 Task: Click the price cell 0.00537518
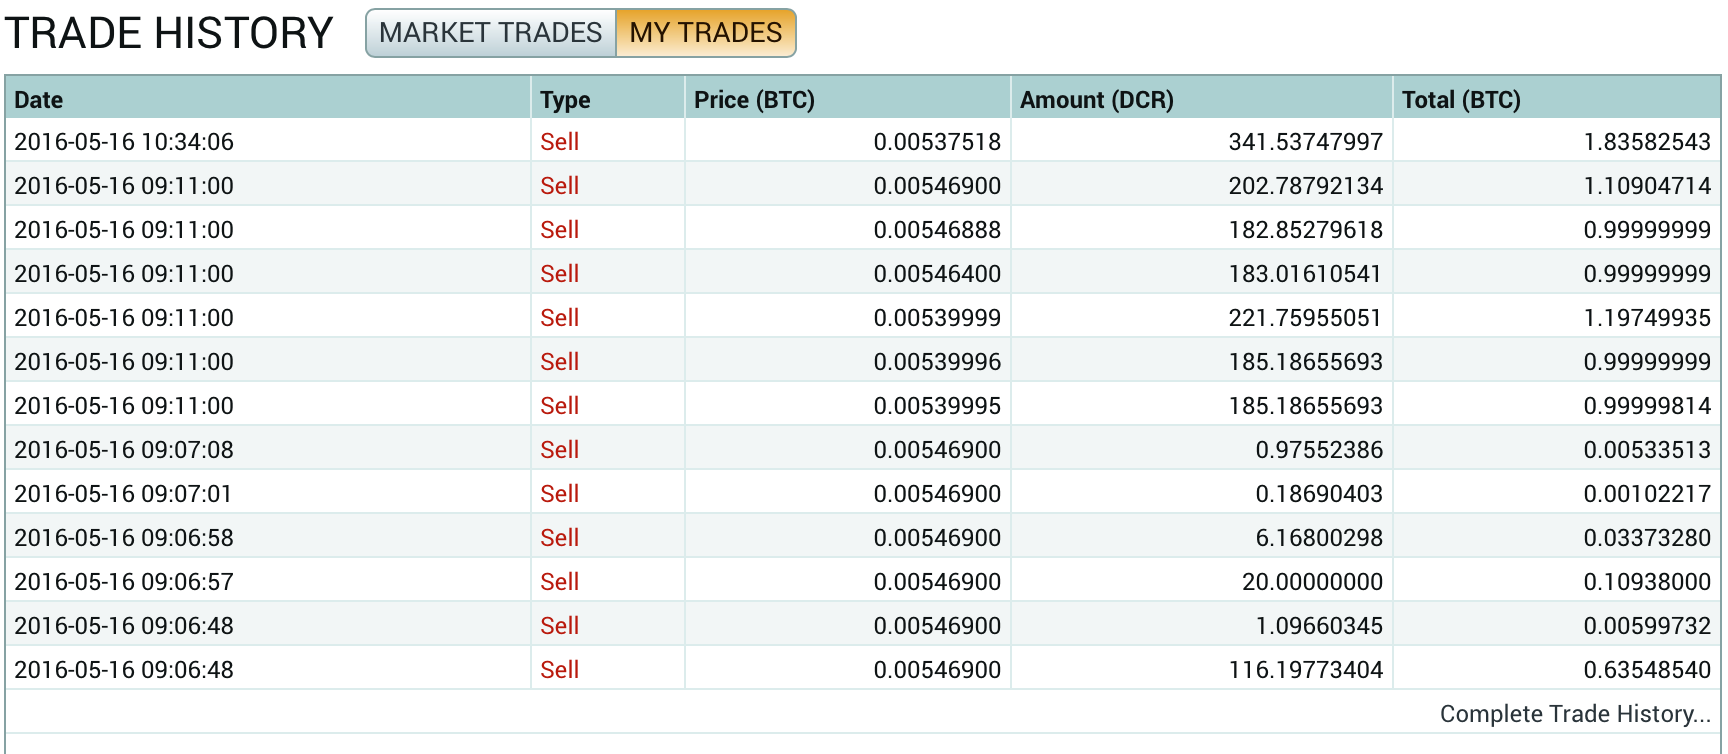[937, 142]
